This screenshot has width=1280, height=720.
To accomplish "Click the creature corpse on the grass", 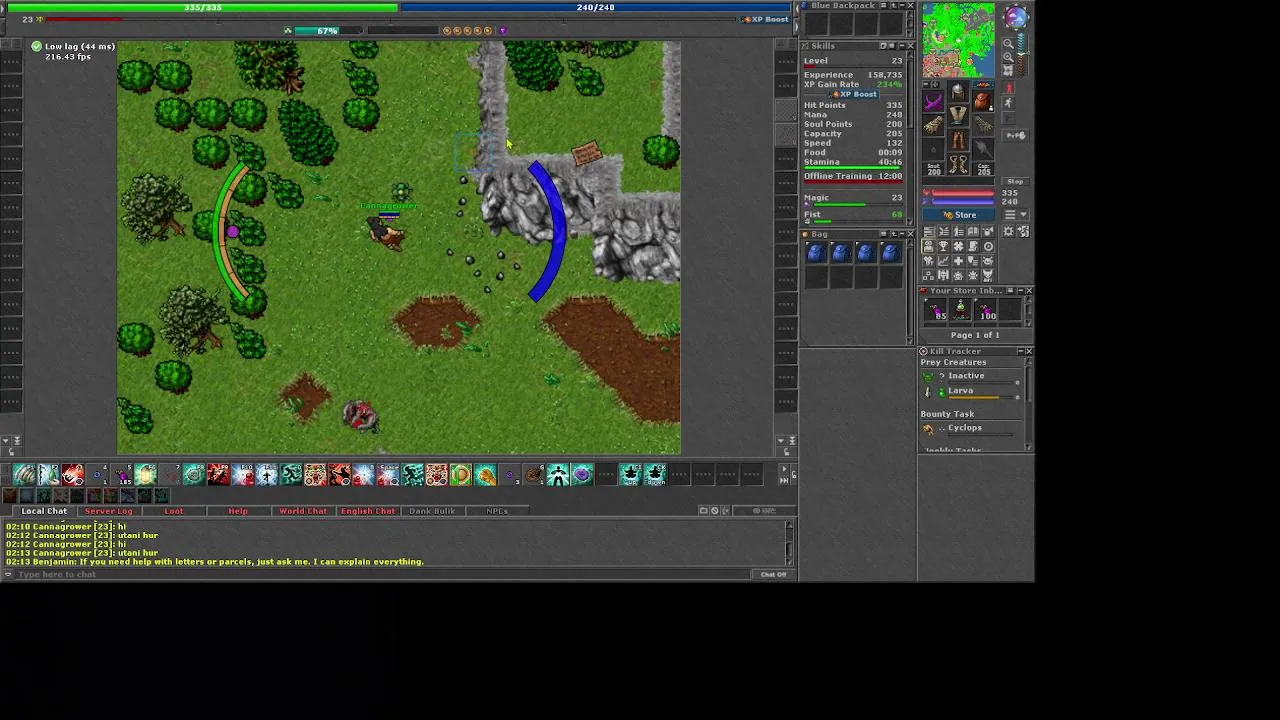I will tap(359, 415).
